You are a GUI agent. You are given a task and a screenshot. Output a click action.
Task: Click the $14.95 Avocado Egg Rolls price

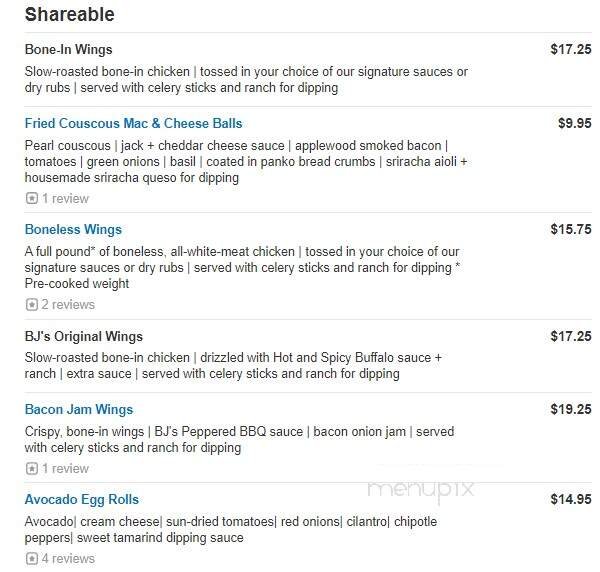570,500
